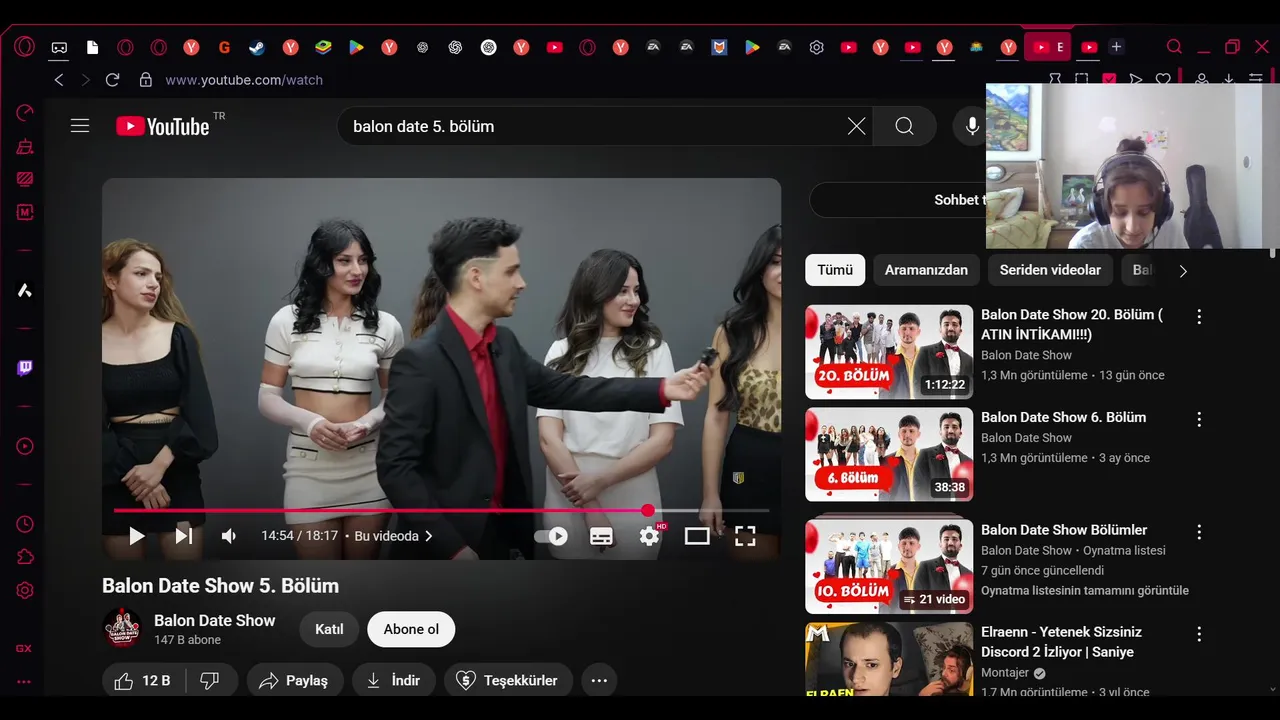Open browser downloads arrow icon
The height and width of the screenshot is (720, 1280).
(x=1229, y=79)
